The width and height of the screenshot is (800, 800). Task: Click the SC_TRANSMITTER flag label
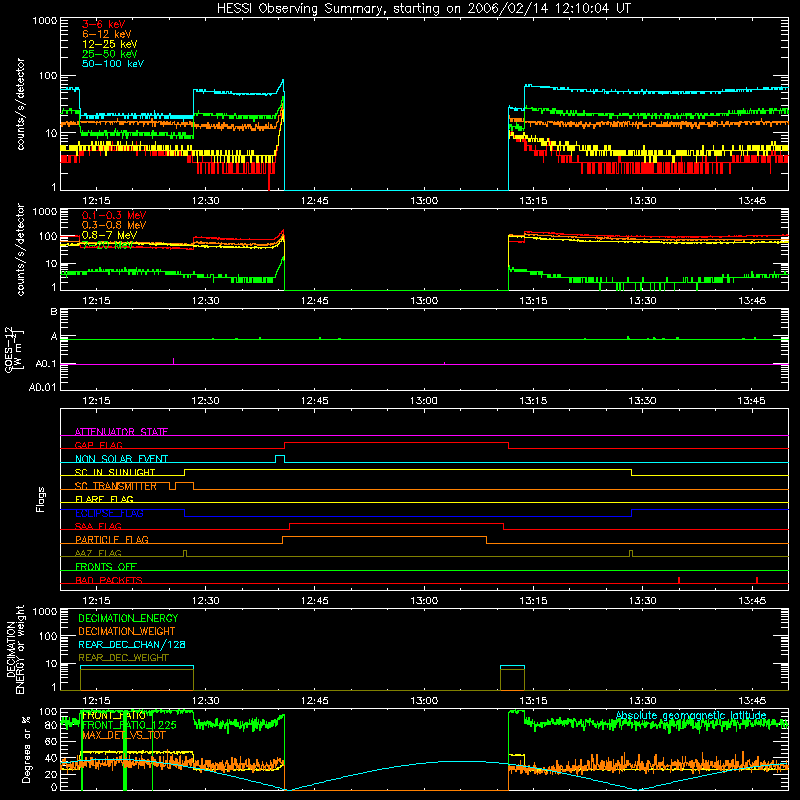[115, 486]
